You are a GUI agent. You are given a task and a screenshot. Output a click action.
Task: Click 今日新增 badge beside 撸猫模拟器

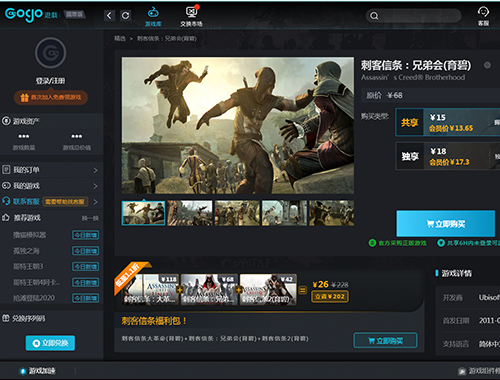[86, 235]
